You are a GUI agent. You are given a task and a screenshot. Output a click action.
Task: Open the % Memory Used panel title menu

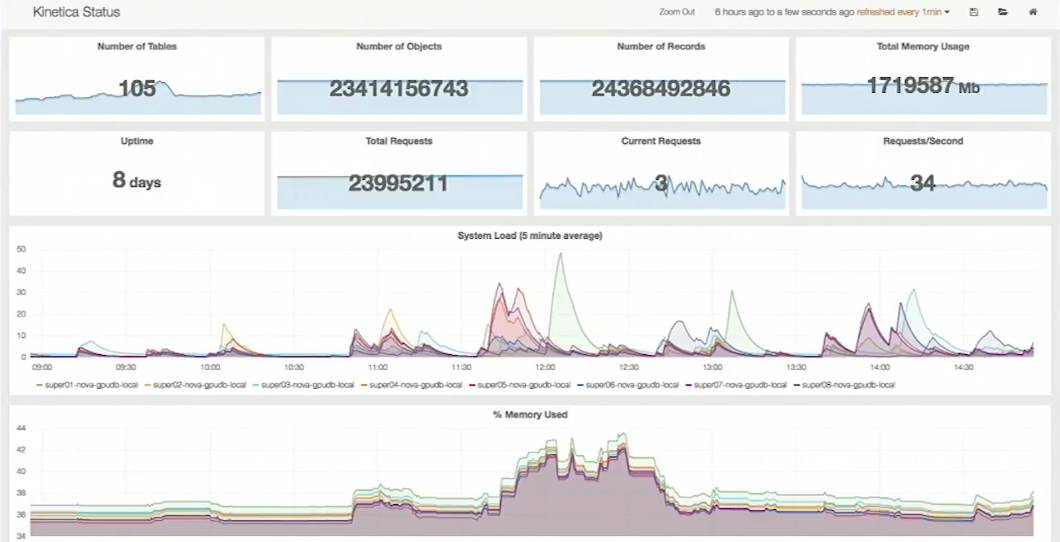[x=530, y=414]
